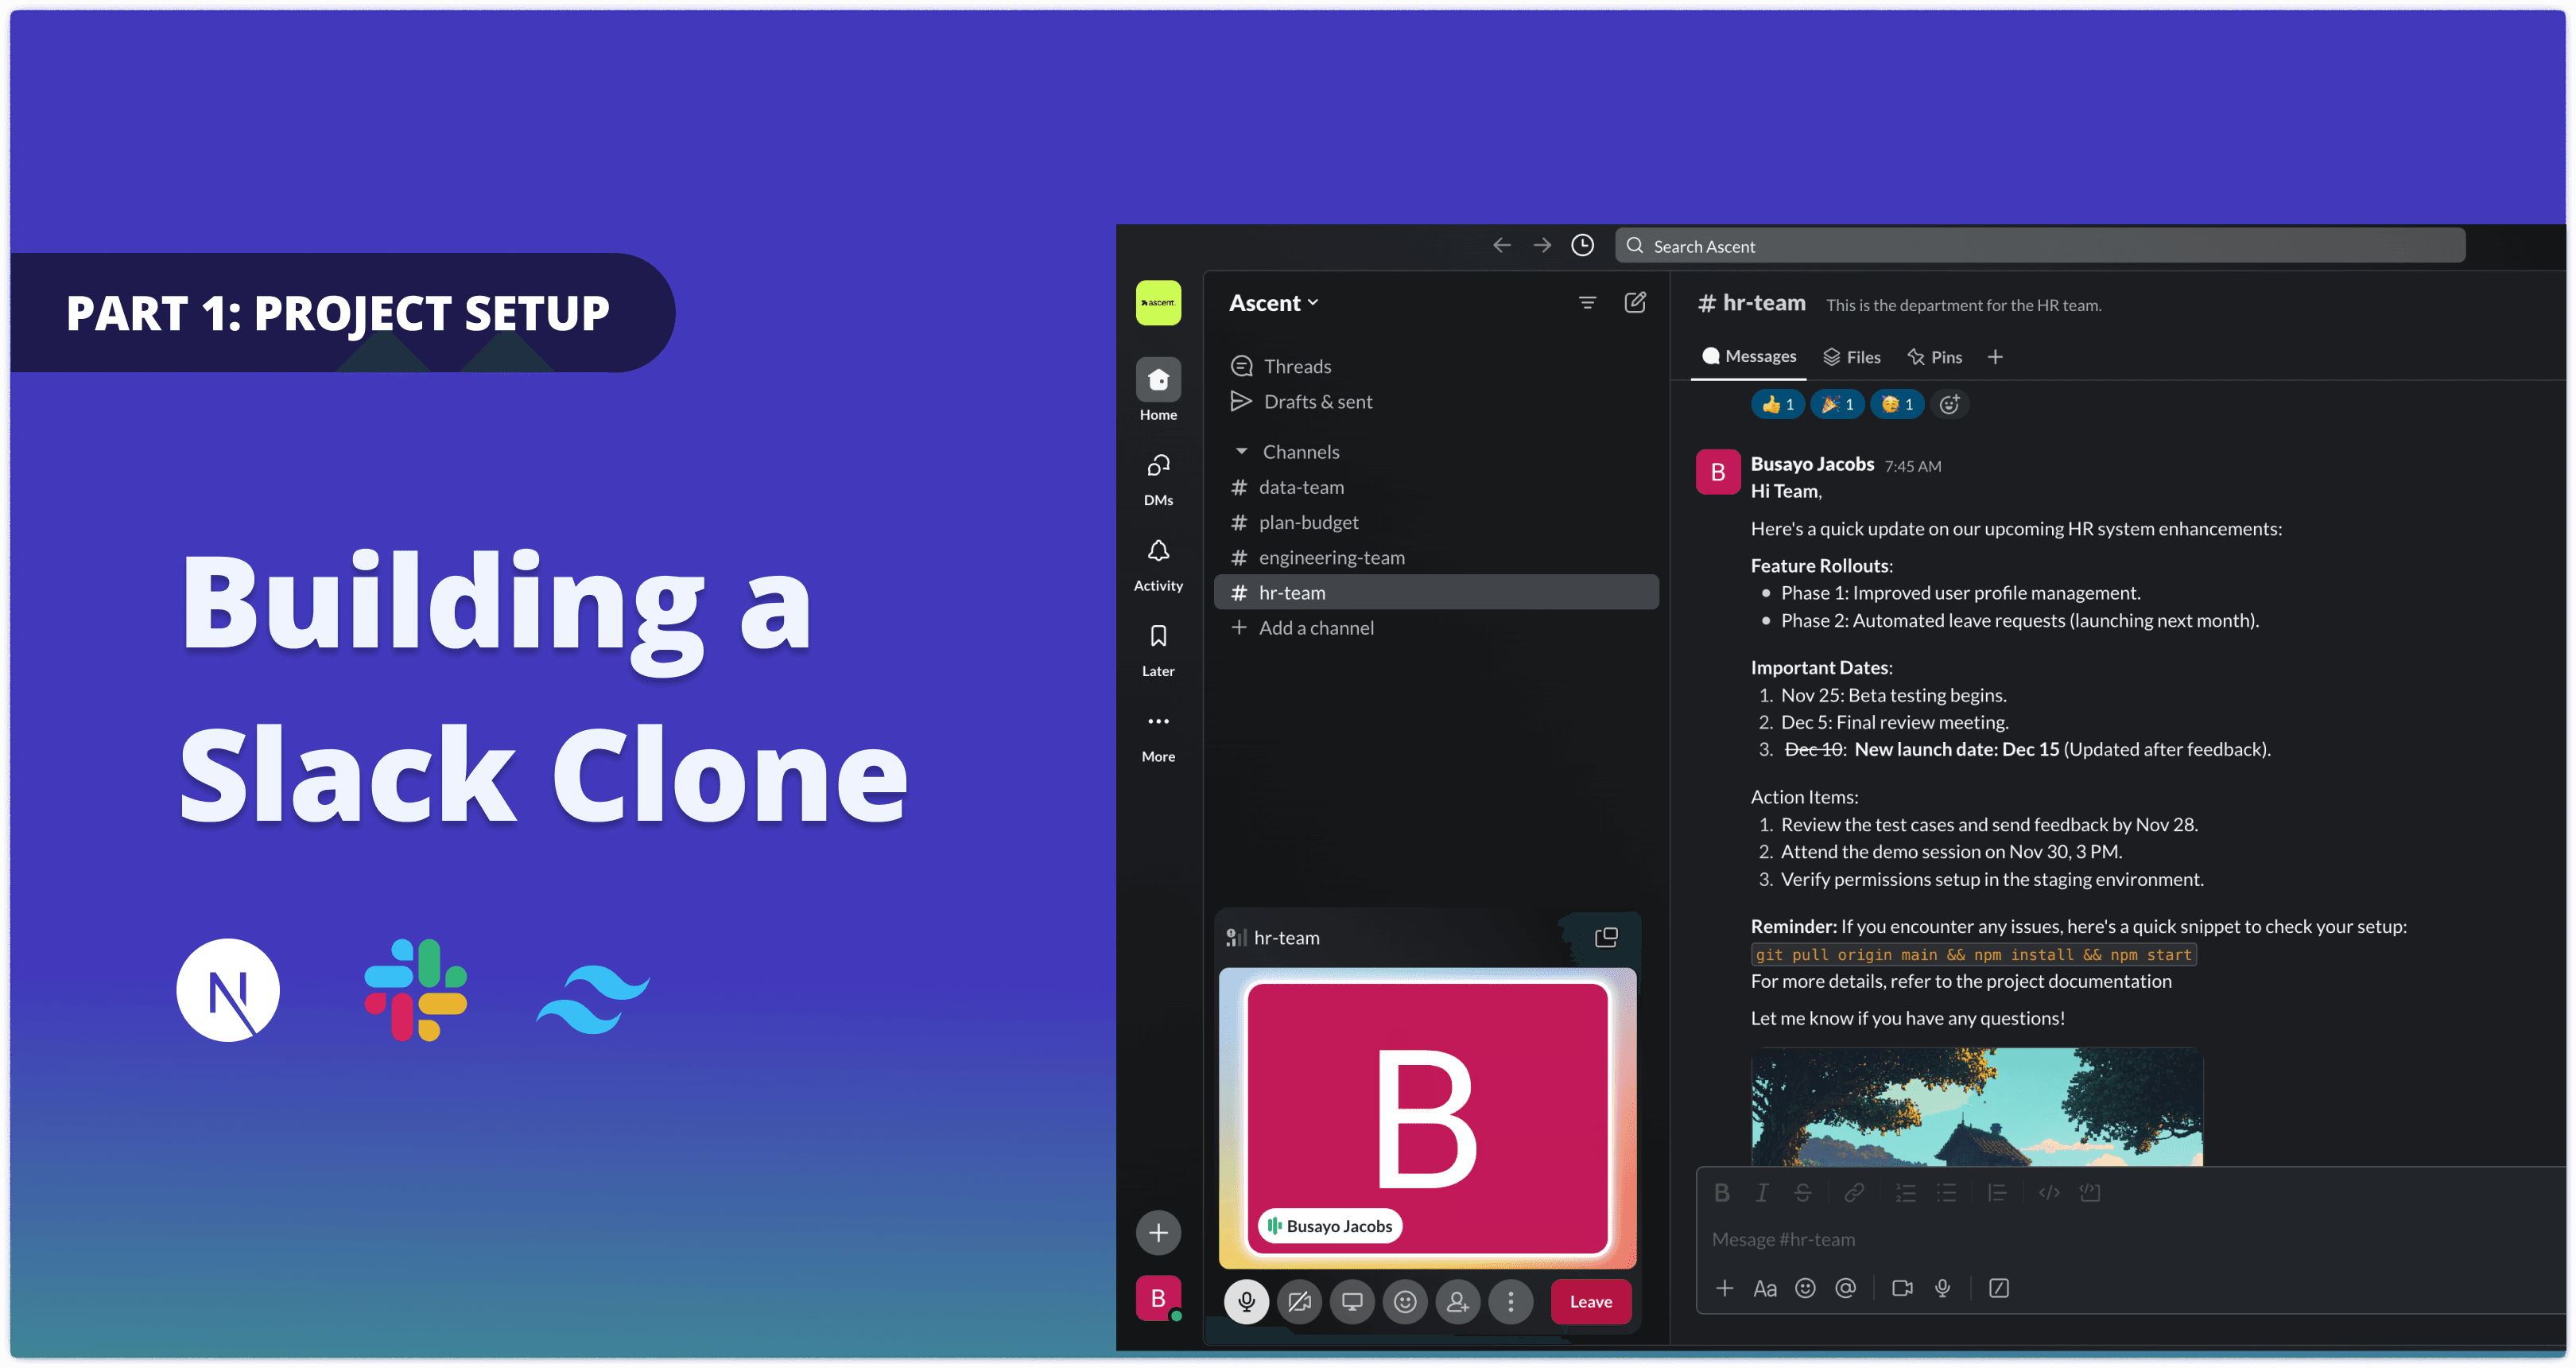Leave the huddle
2576x1368 pixels.
(1590, 1301)
